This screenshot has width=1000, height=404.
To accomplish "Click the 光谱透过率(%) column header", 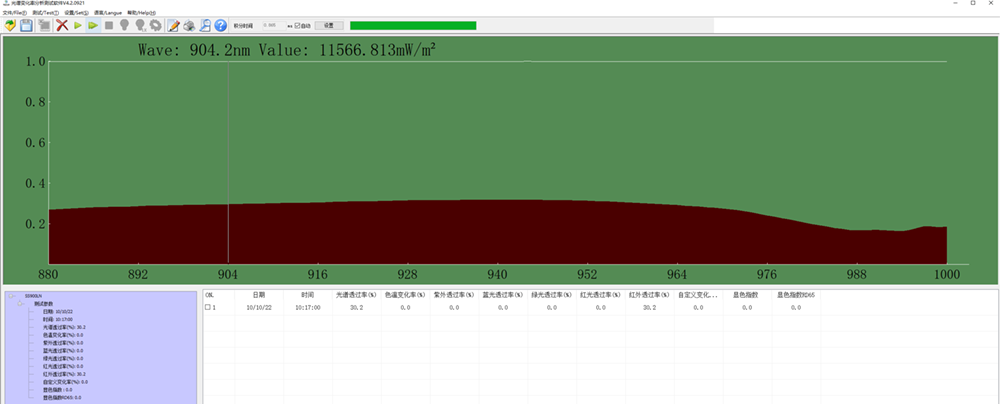I will tap(355, 296).
